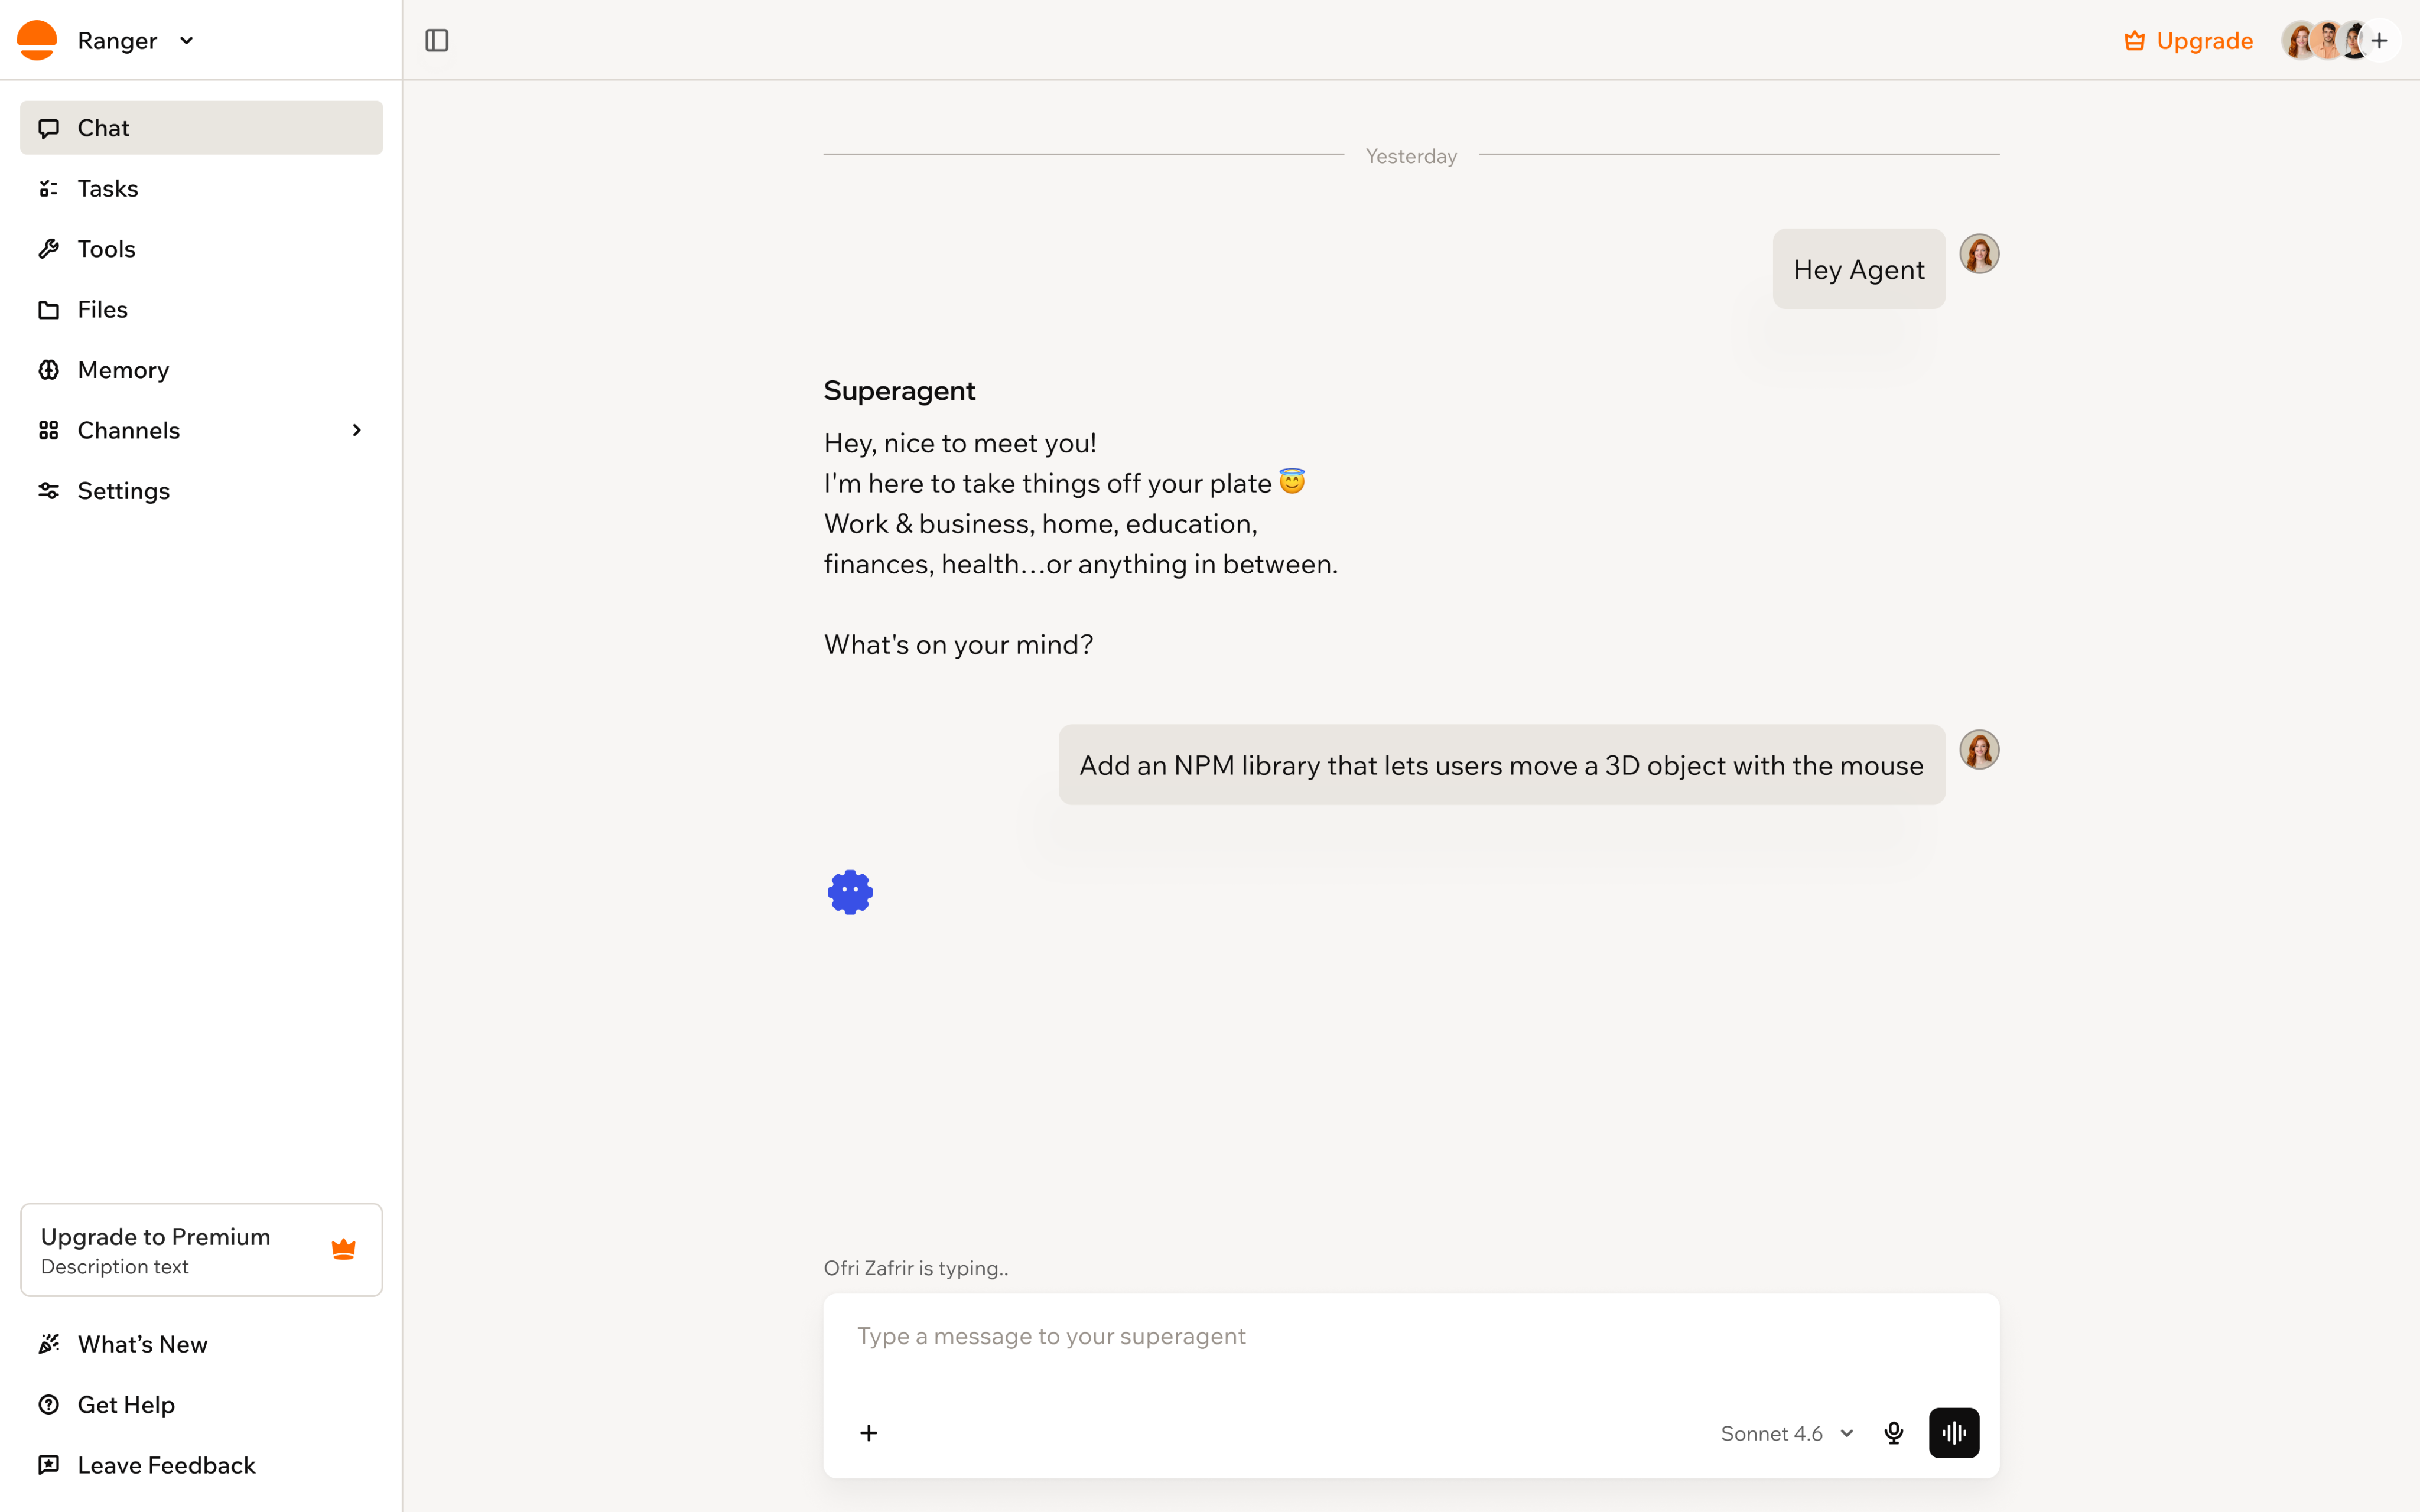2420x1512 pixels.
Task: Go to Tools in sidebar
Action: tap(201, 249)
